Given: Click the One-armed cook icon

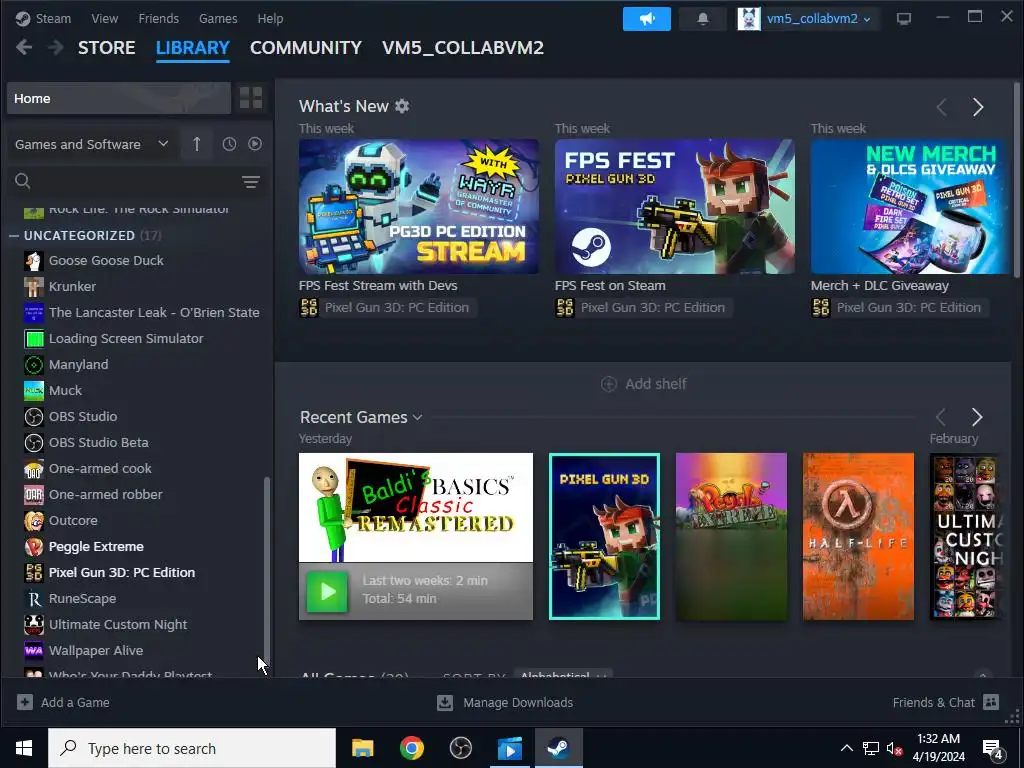Looking at the screenshot, I should point(34,468).
